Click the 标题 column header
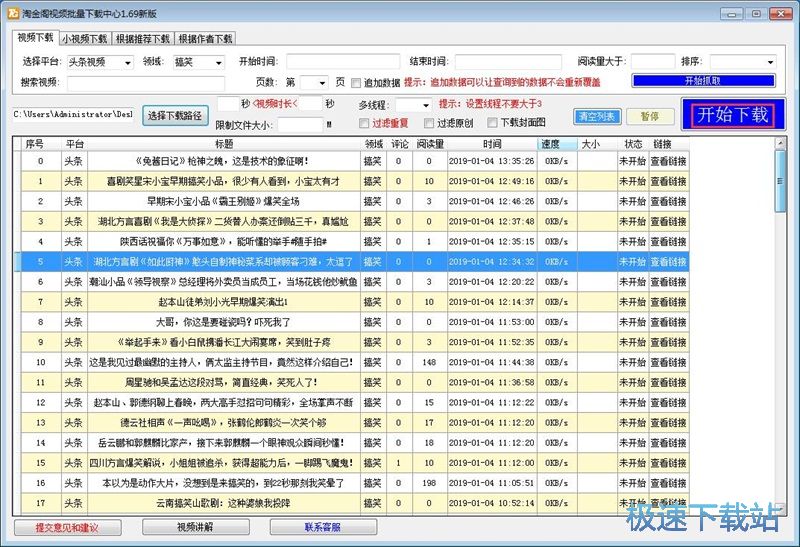The height and width of the screenshot is (547, 800). click(x=224, y=144)
